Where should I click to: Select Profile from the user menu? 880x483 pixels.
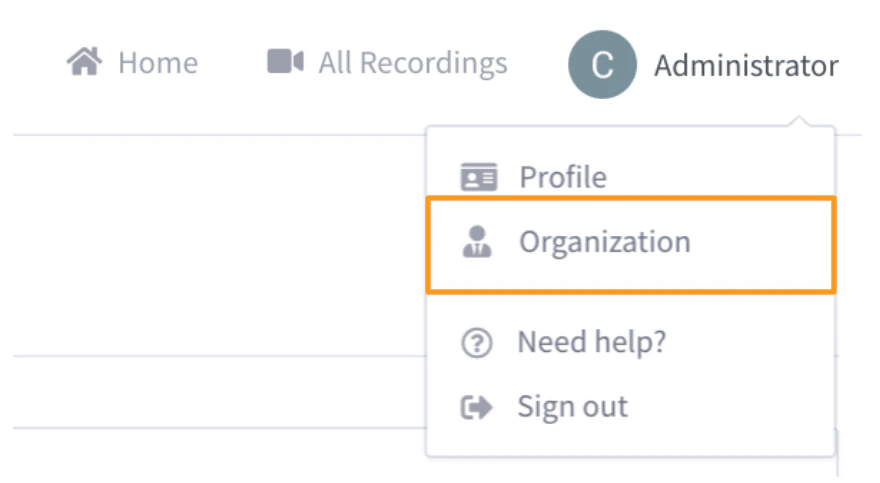click(x=562, y=178)
